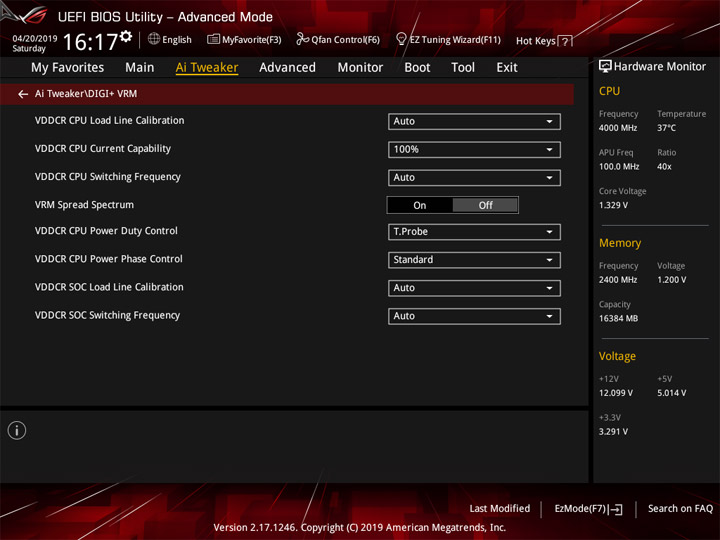Click the Ai Tweaker\DIGI+ VRM breadcrumb text
Screen dimensions: 720x540
[x=86, y=94]
